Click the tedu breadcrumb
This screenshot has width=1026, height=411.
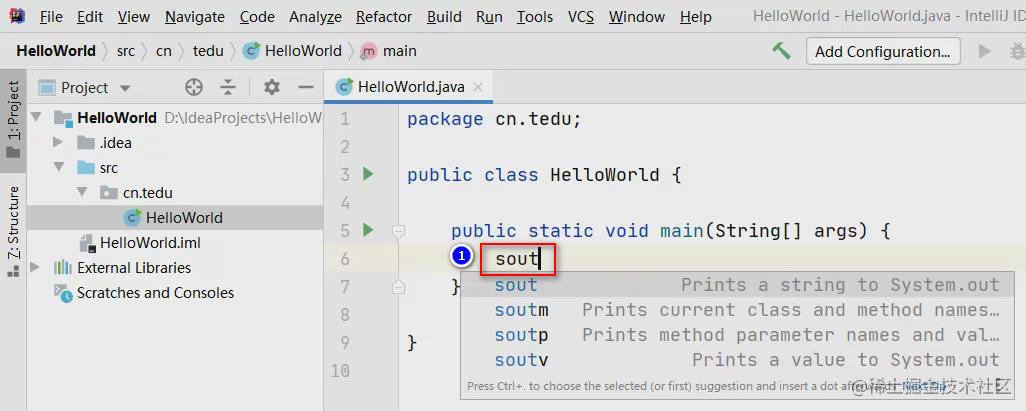pos(208,51)
